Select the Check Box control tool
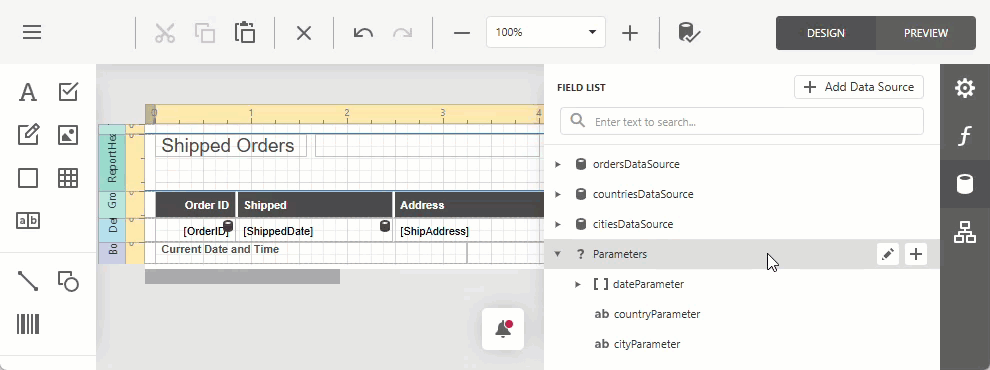 point(68,92)
